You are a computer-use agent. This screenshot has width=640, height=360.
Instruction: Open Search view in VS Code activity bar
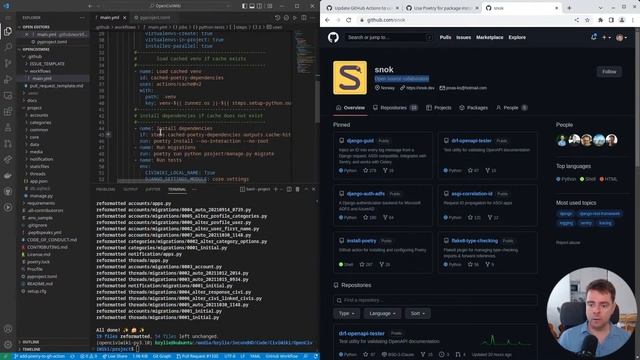8,47
